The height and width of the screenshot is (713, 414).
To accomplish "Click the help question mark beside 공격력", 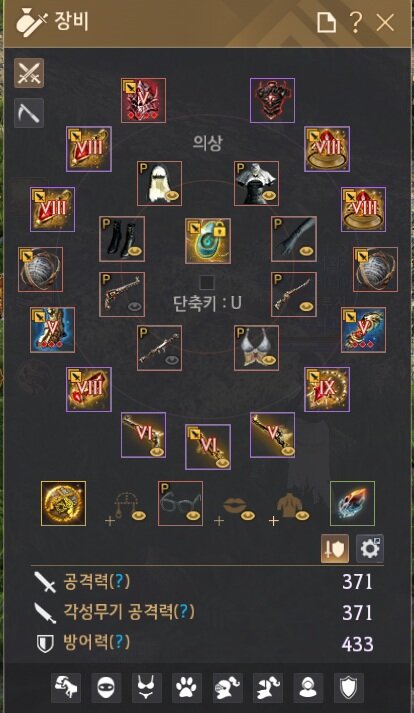I will pos(119,581).
